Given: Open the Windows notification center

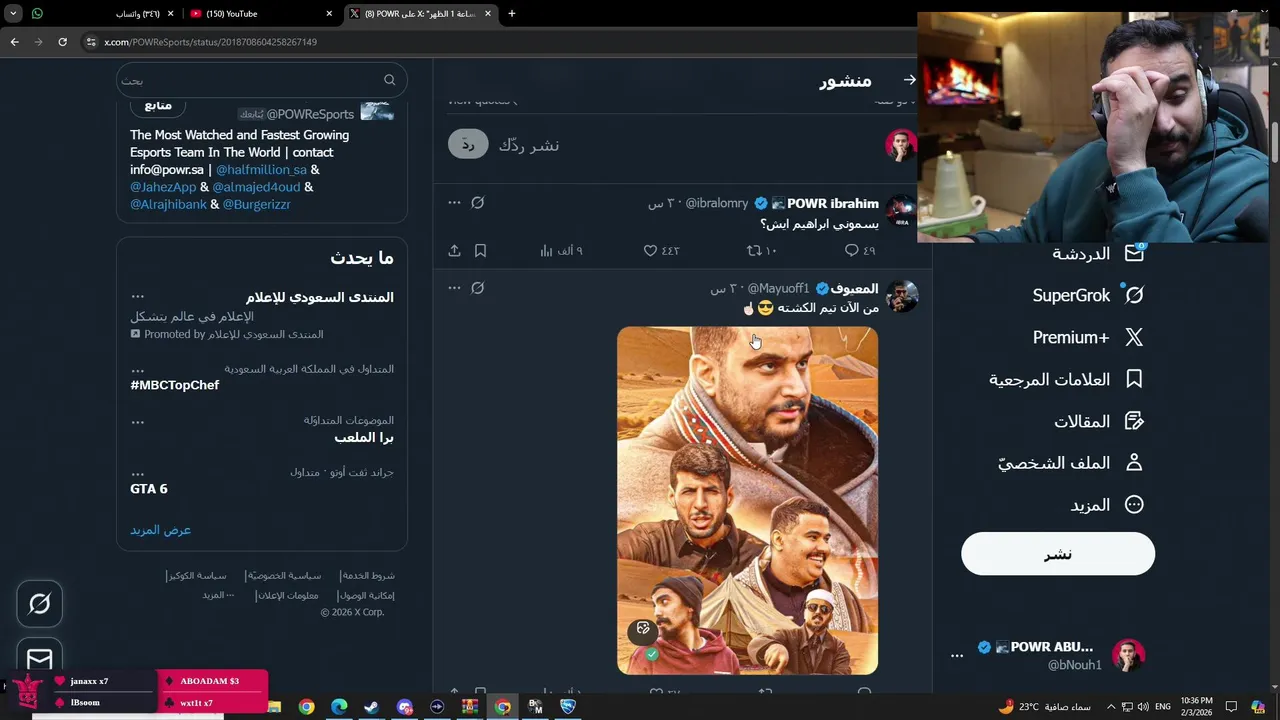Looking at the screenshot, I should pos(1231,707).
